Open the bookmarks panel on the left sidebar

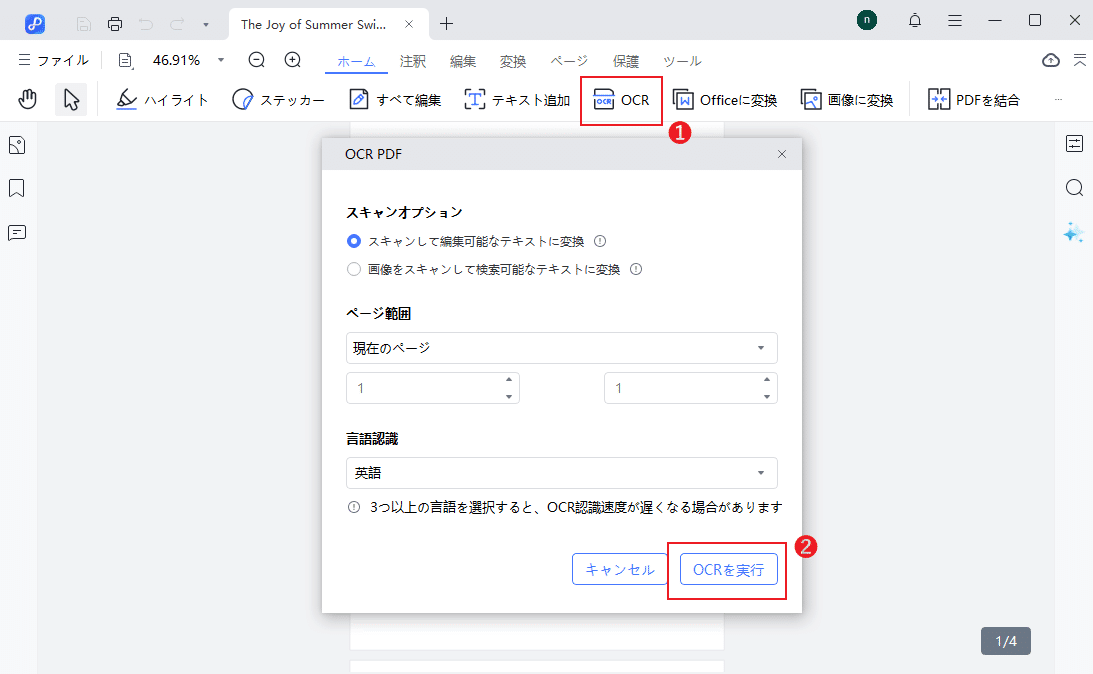(17, 188)
